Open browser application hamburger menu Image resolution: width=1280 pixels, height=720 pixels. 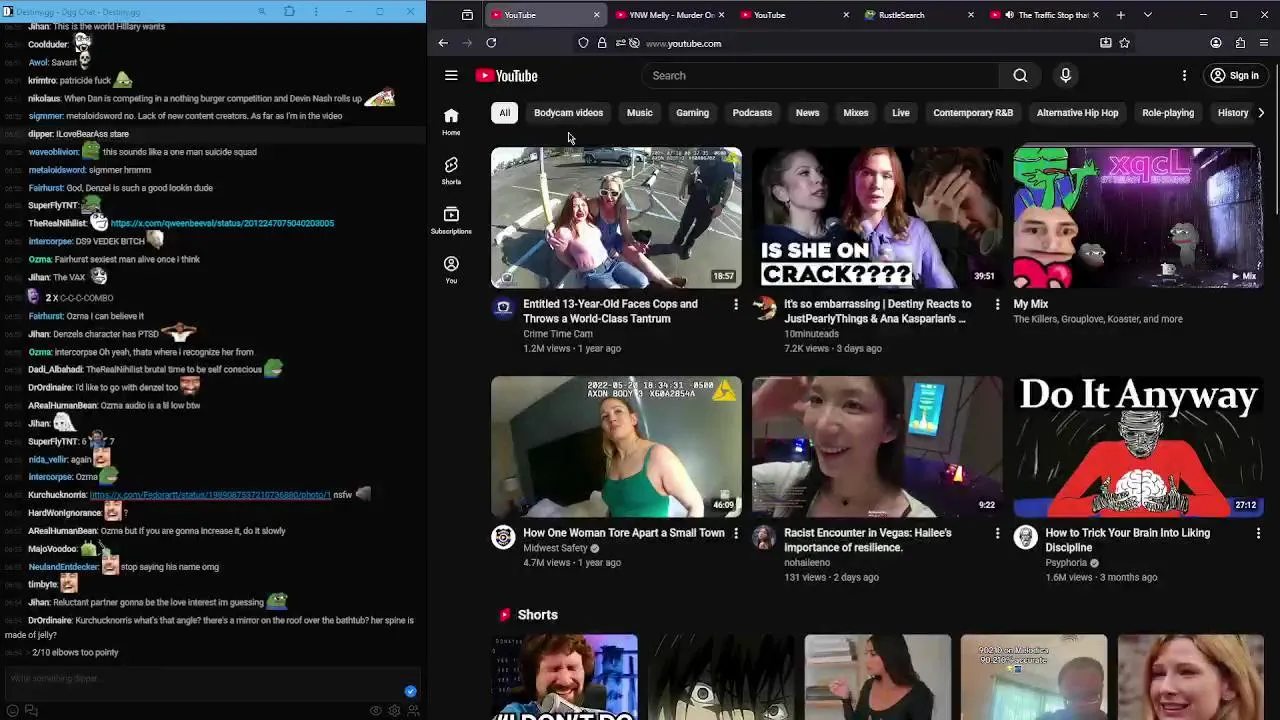click(1264, 43)
